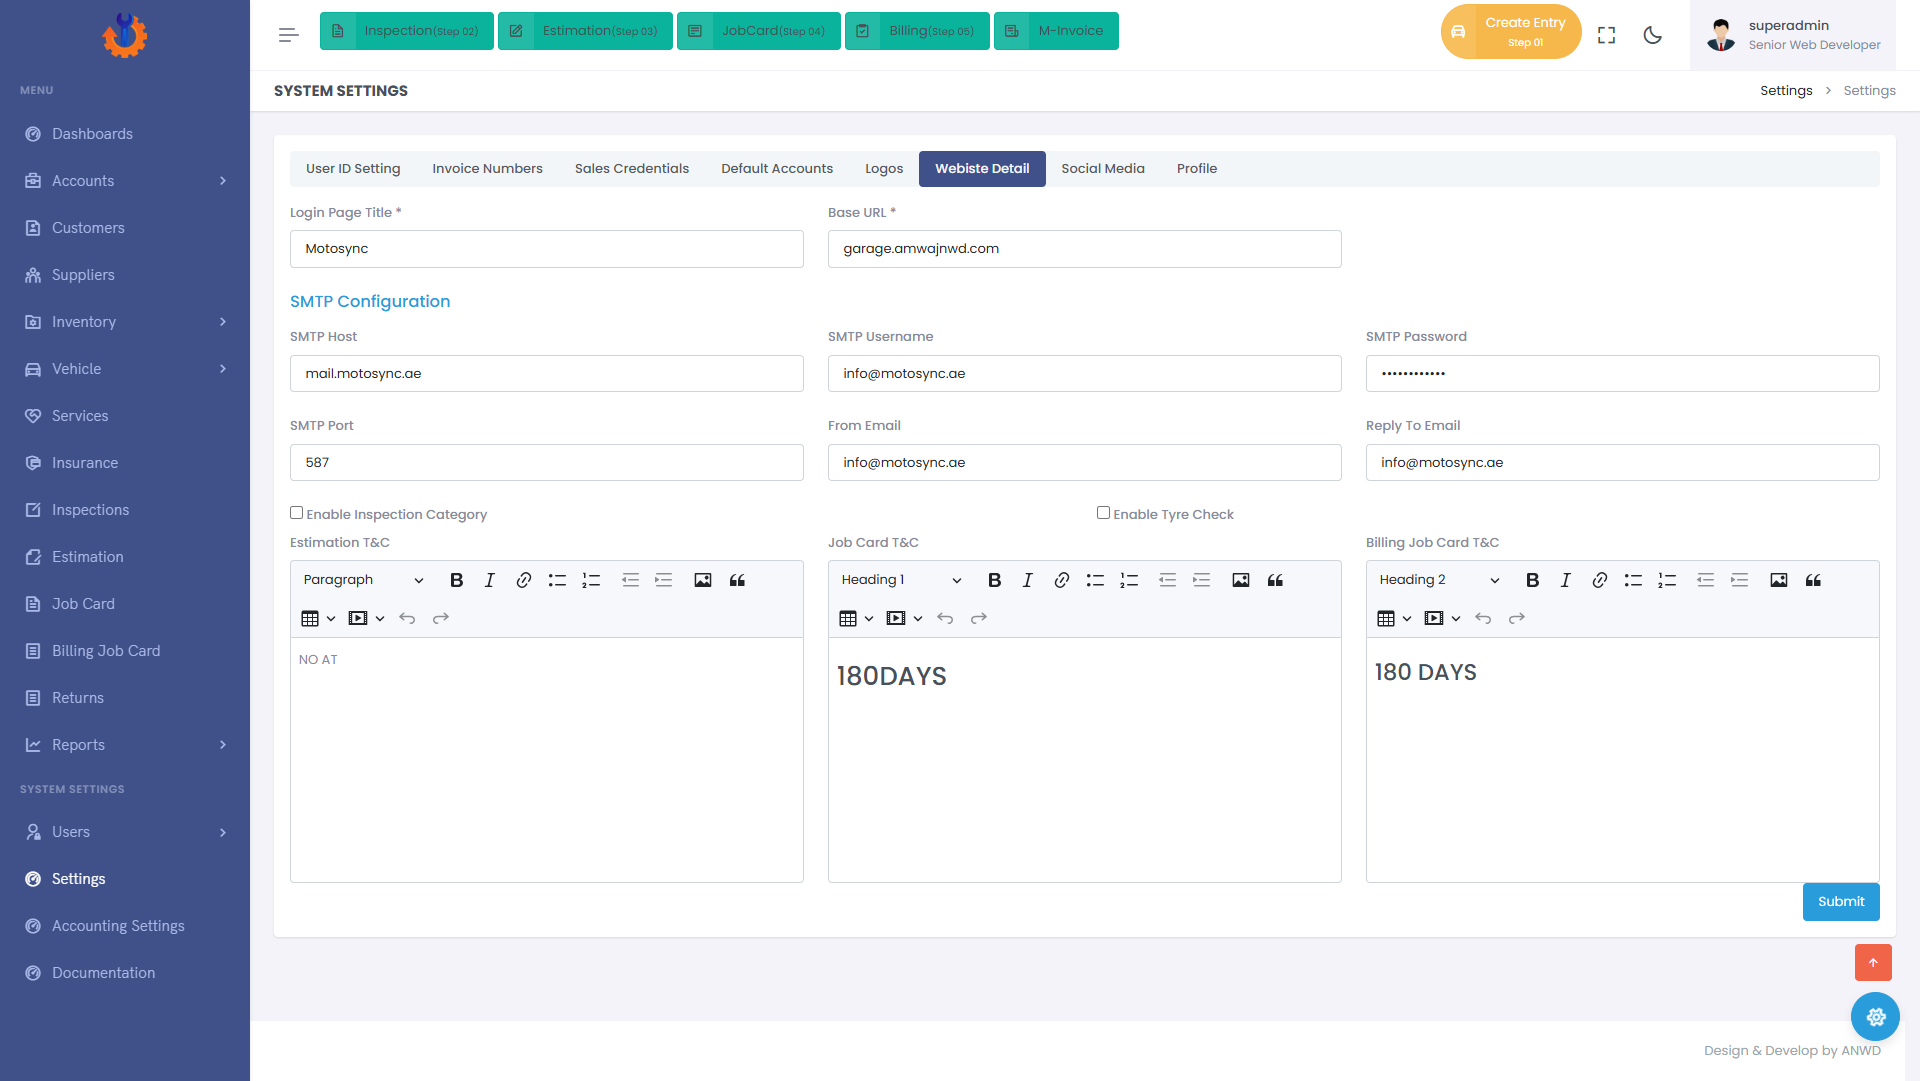1920x1081 pixels.
Task: Open Estimation step 03 button
Action: pyautogui.click(x=585, y=31)
